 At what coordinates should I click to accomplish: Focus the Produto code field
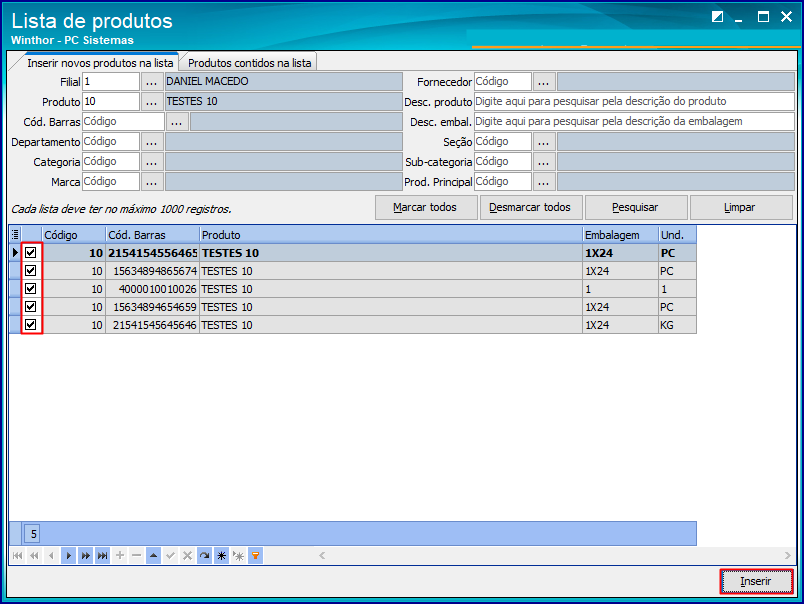111,102
